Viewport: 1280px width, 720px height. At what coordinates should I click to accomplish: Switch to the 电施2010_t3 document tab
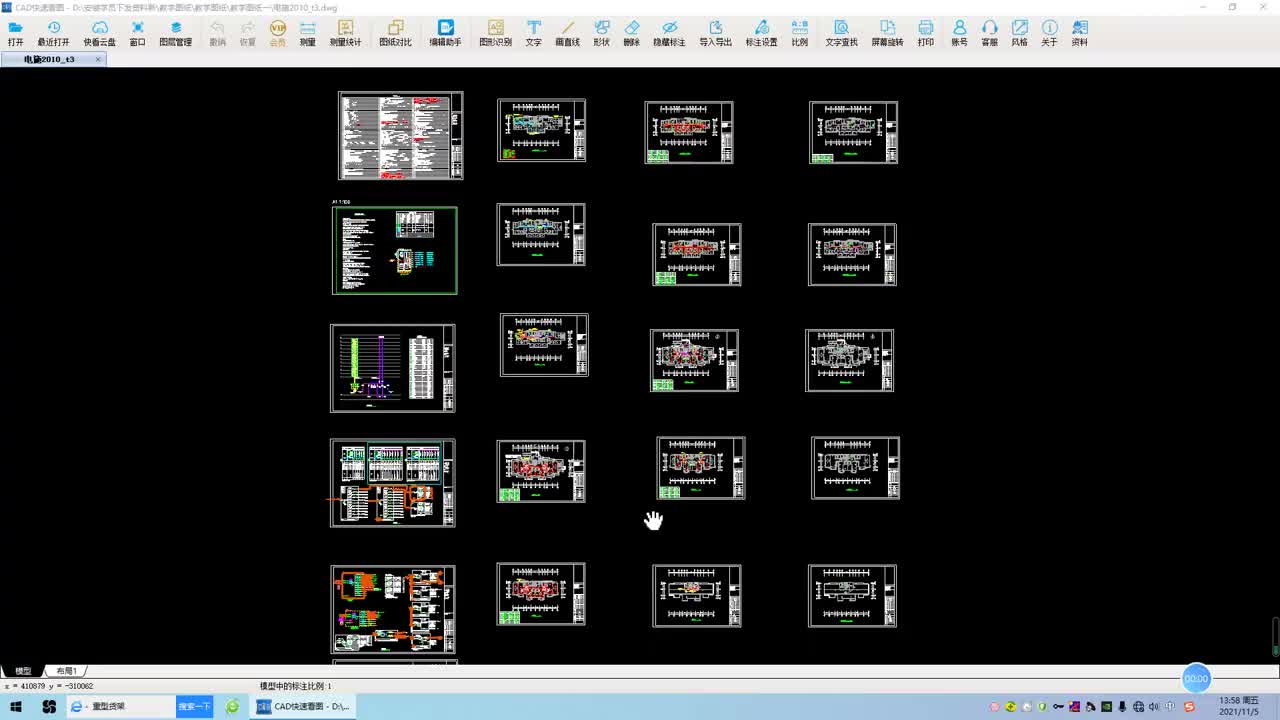pyautogui.click(x=50, y=59)
